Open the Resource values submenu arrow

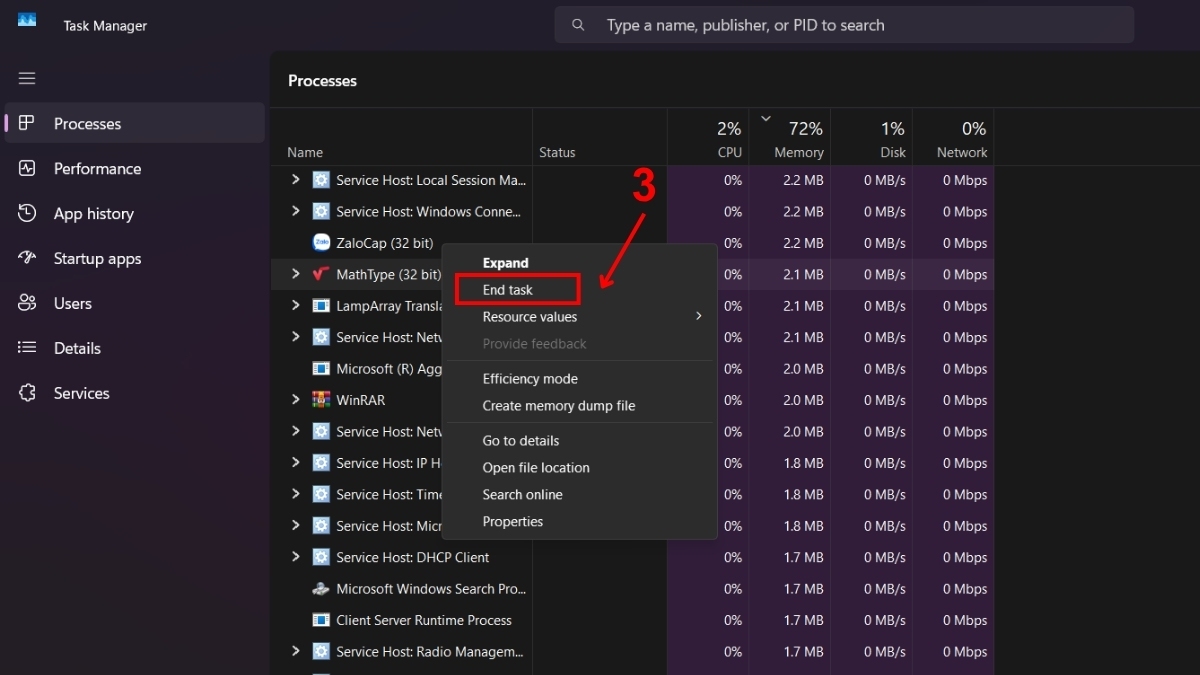(x=699, y=316)
